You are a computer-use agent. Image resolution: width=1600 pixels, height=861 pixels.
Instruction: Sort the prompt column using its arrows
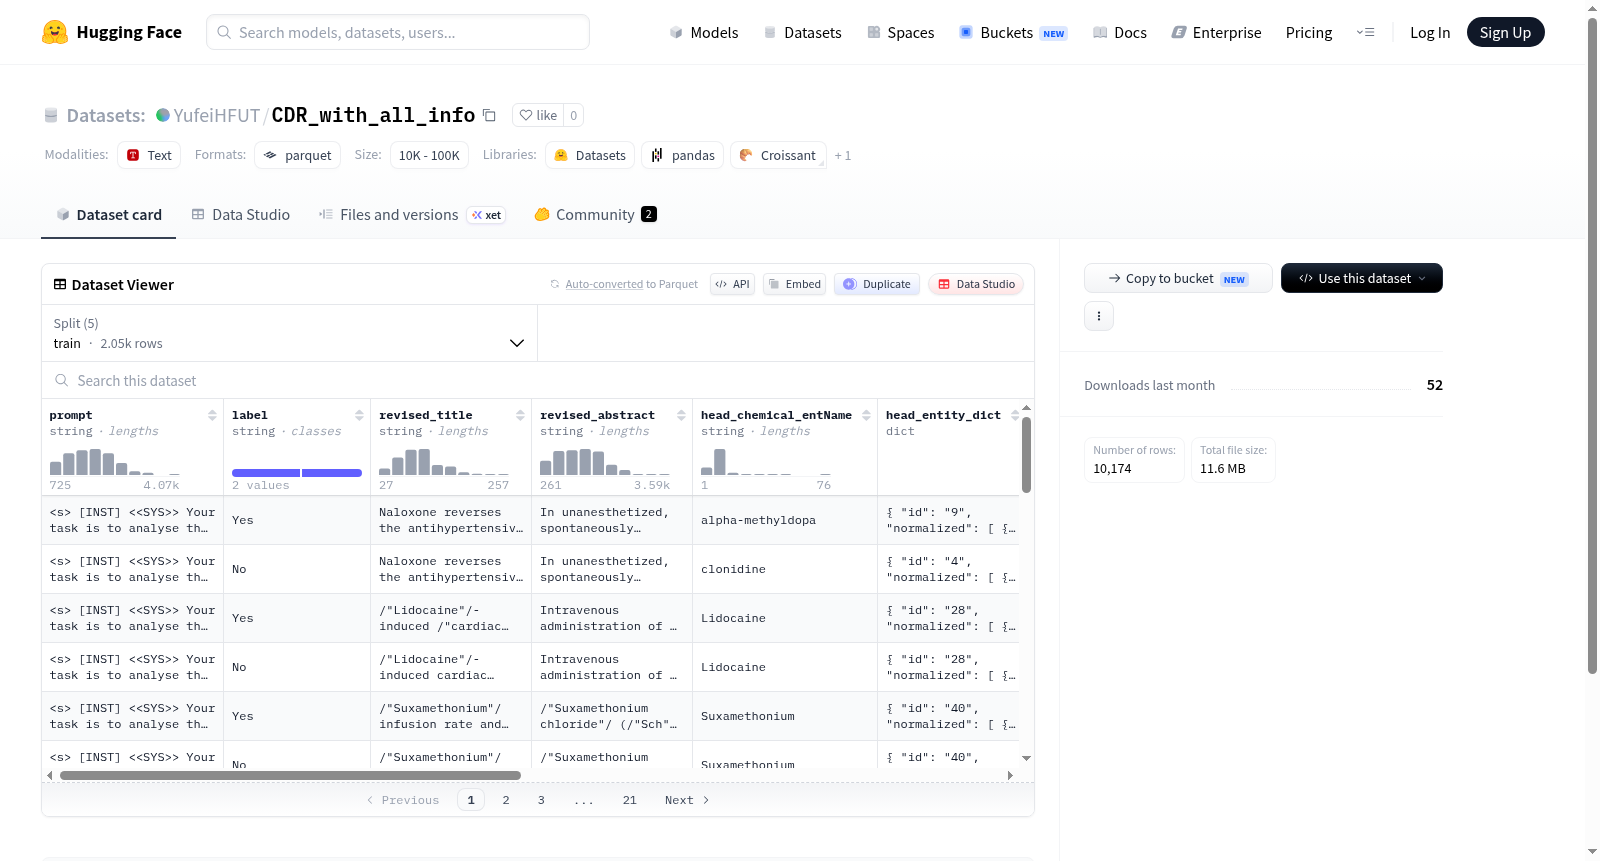(x=212, y=415)
